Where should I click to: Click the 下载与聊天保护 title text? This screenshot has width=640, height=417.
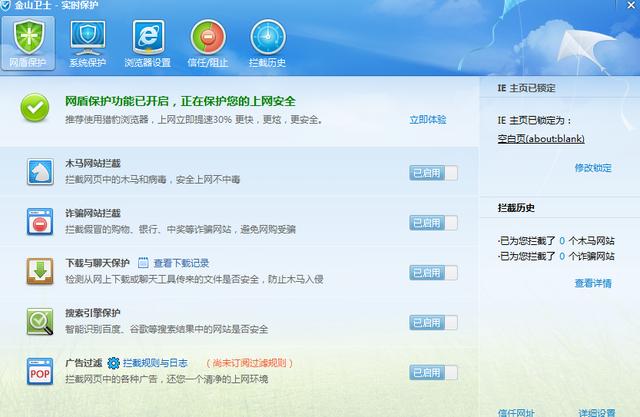(x=97, y=263)
